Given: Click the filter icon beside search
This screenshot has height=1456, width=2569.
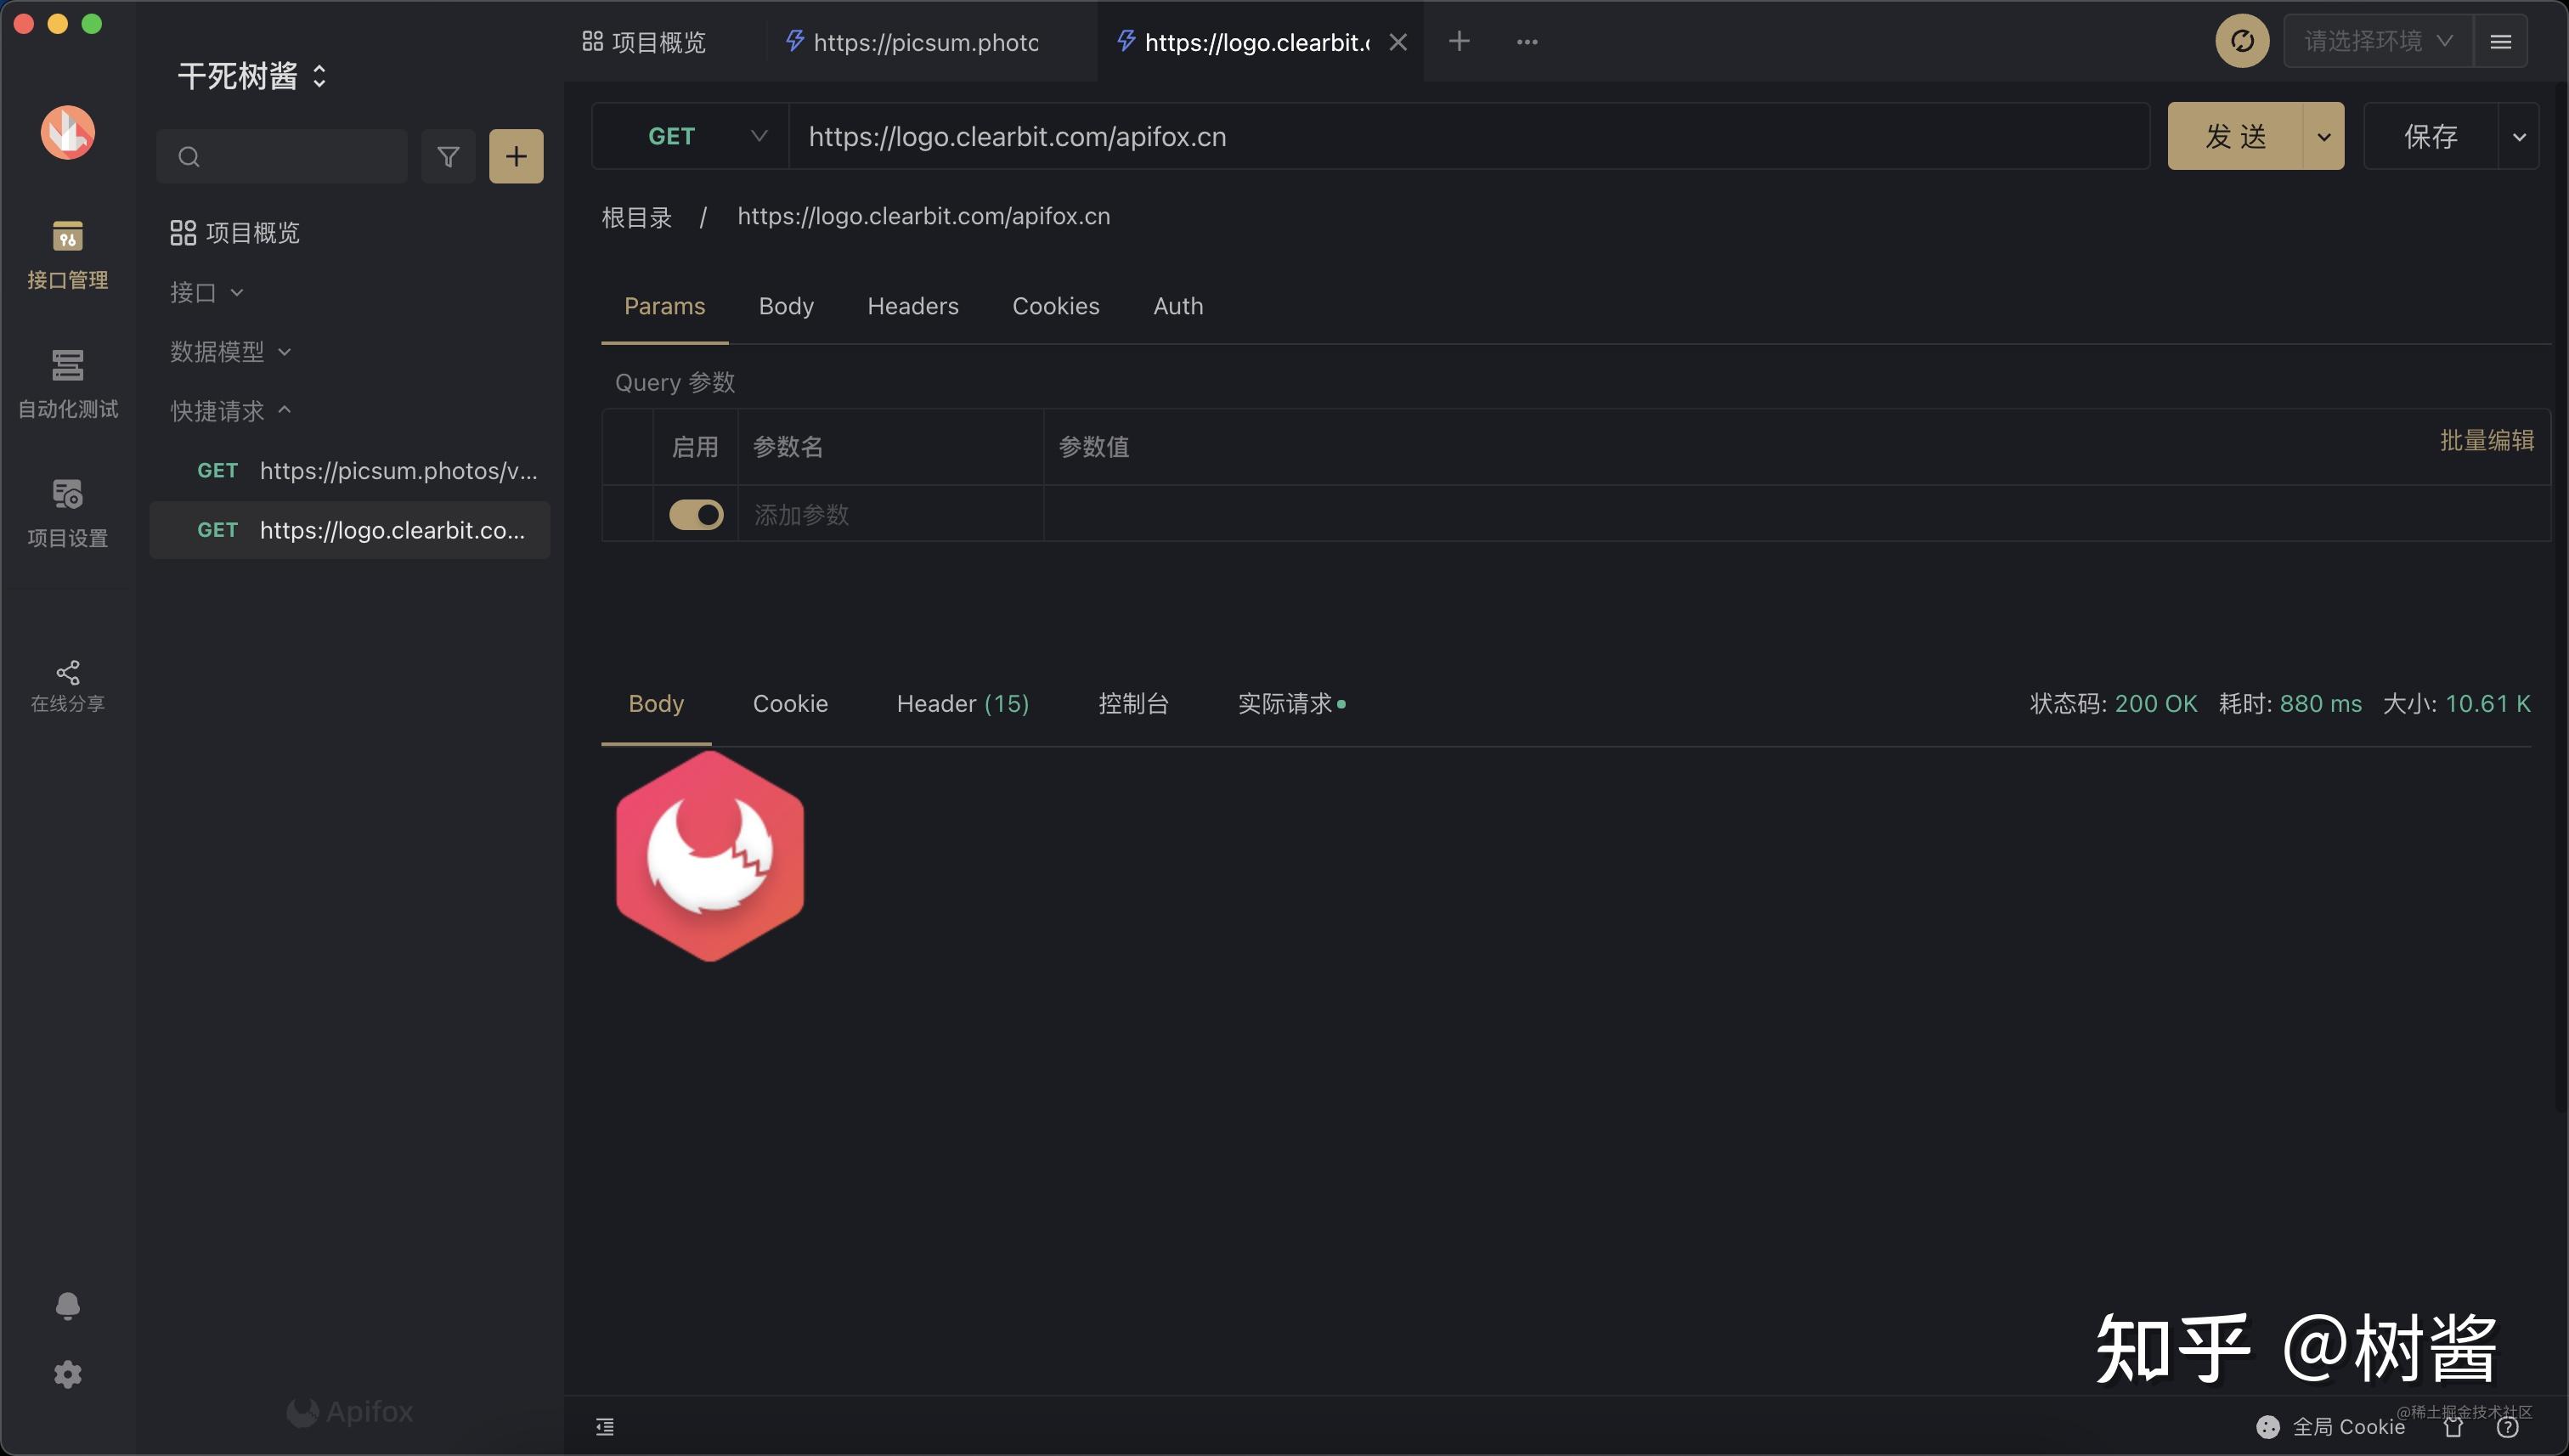Looking at the screenshot, I should coord(448,156).
